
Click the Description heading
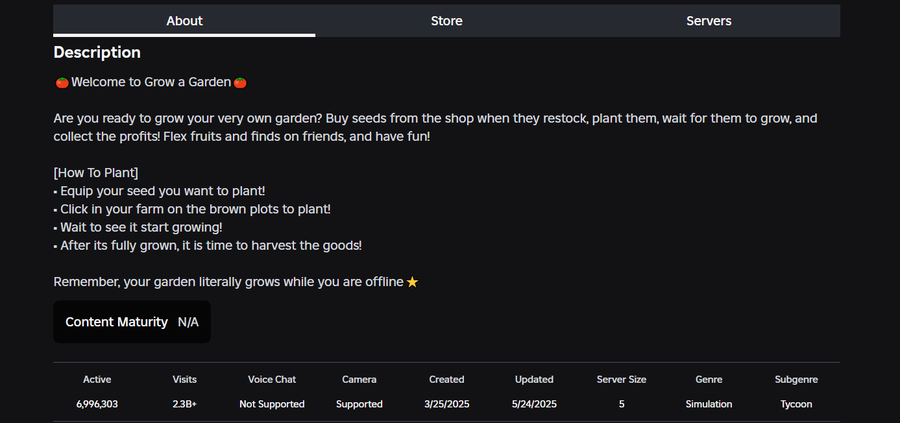point(97,52)
